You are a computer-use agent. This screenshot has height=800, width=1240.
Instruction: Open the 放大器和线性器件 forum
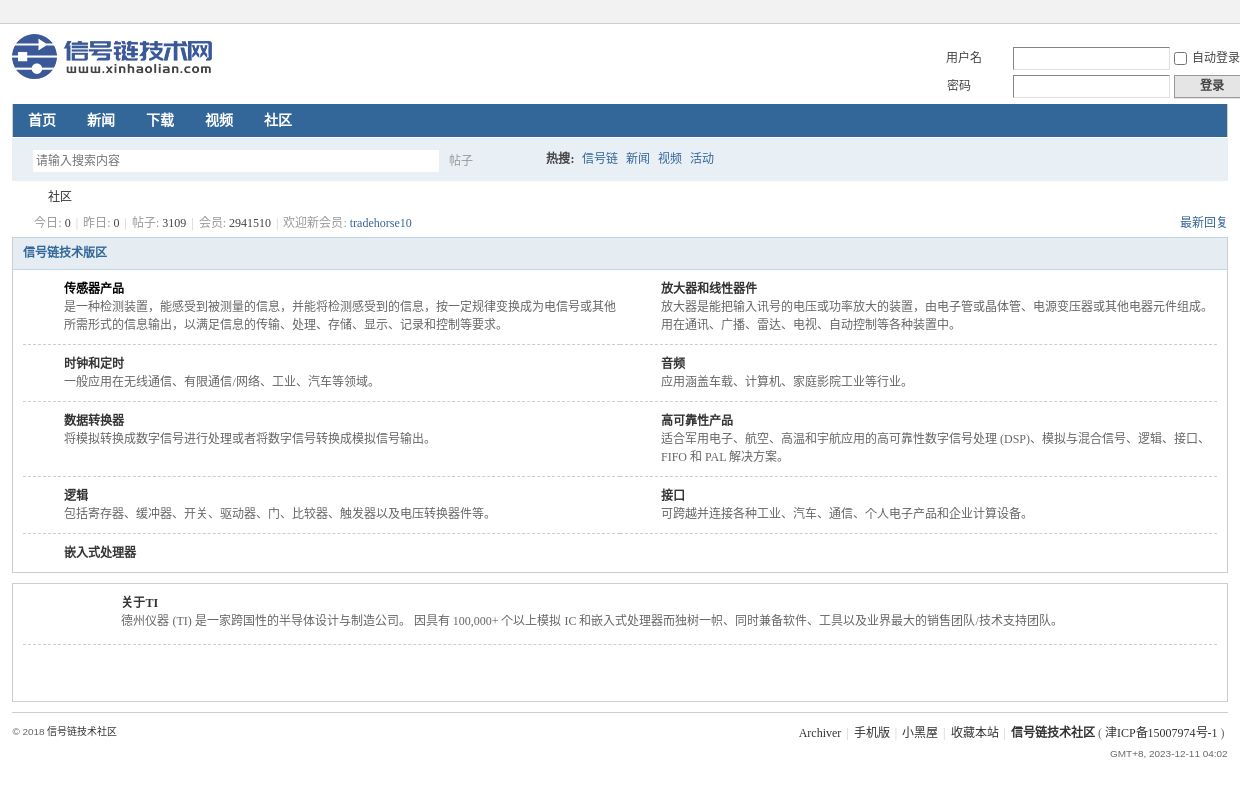708,289
